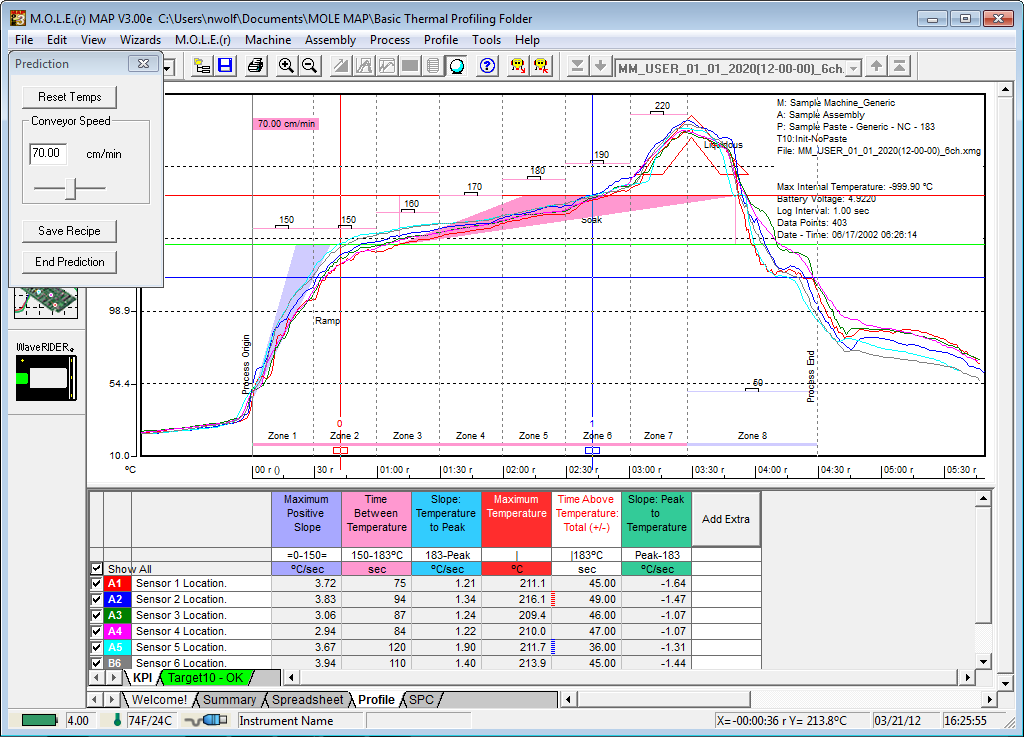Uncheck the Sensor 5 Location checkbox
1024x737 pixels.
point(97,647)
